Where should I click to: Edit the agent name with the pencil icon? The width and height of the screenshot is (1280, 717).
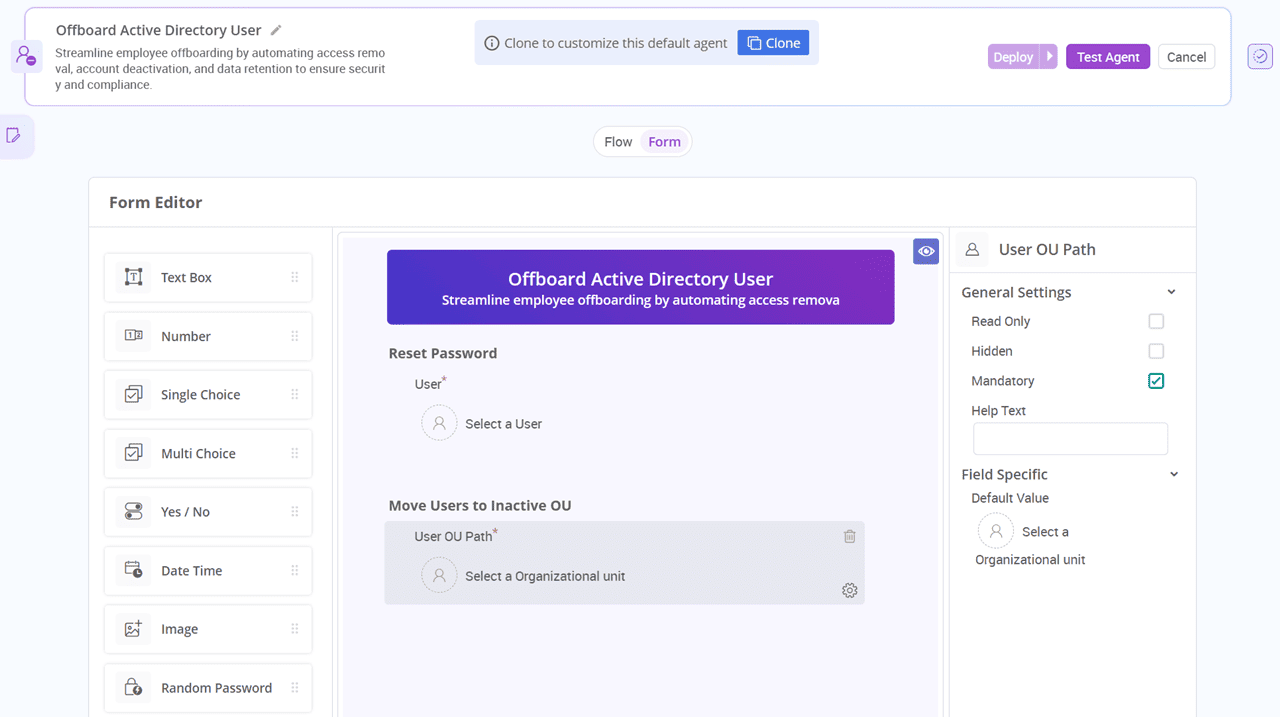tap(275, 29)
